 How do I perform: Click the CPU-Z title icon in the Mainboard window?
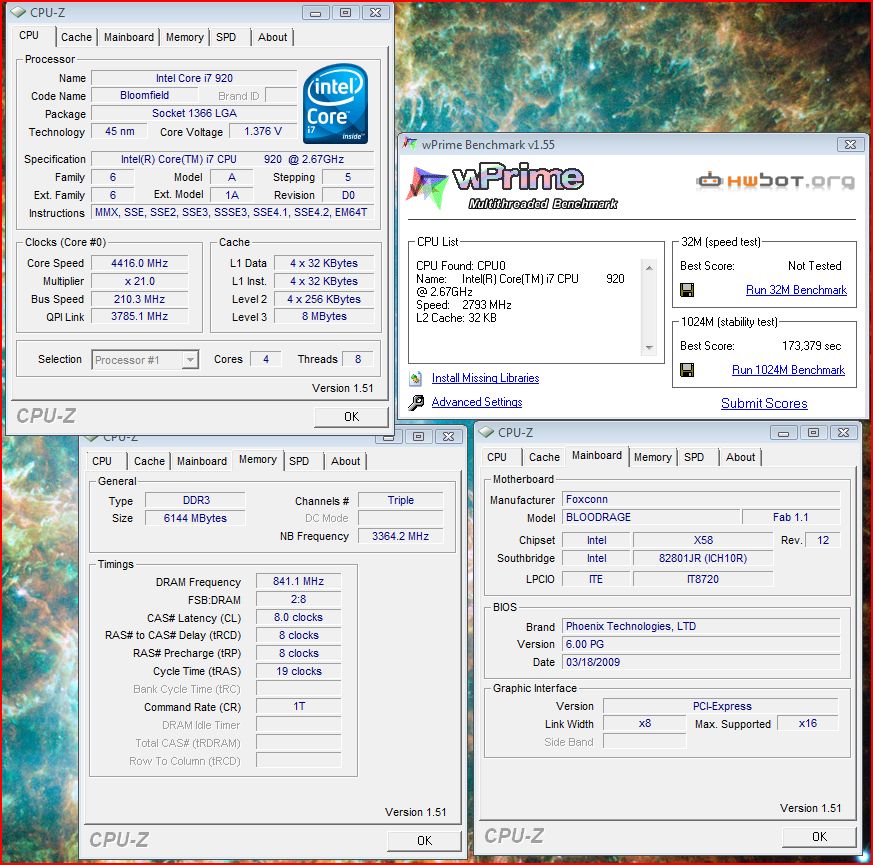click(x=487, y=432)
